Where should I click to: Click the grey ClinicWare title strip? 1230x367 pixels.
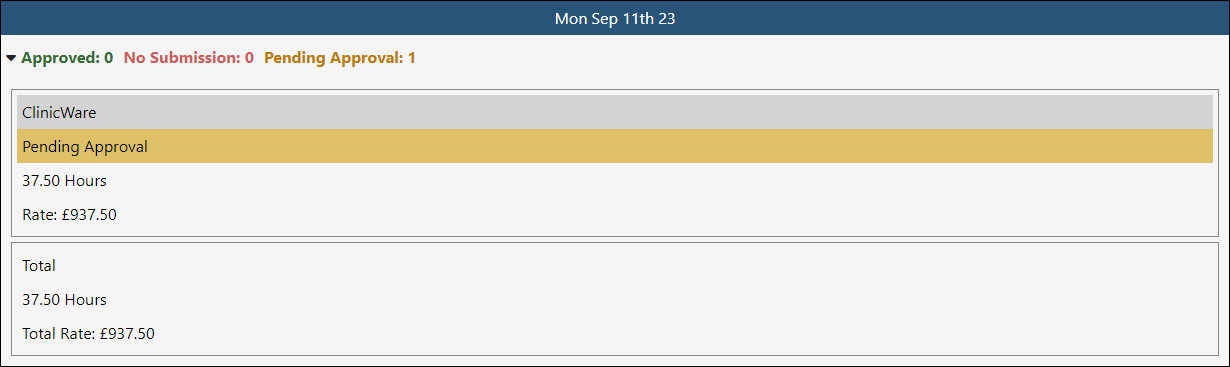(615, 112)
